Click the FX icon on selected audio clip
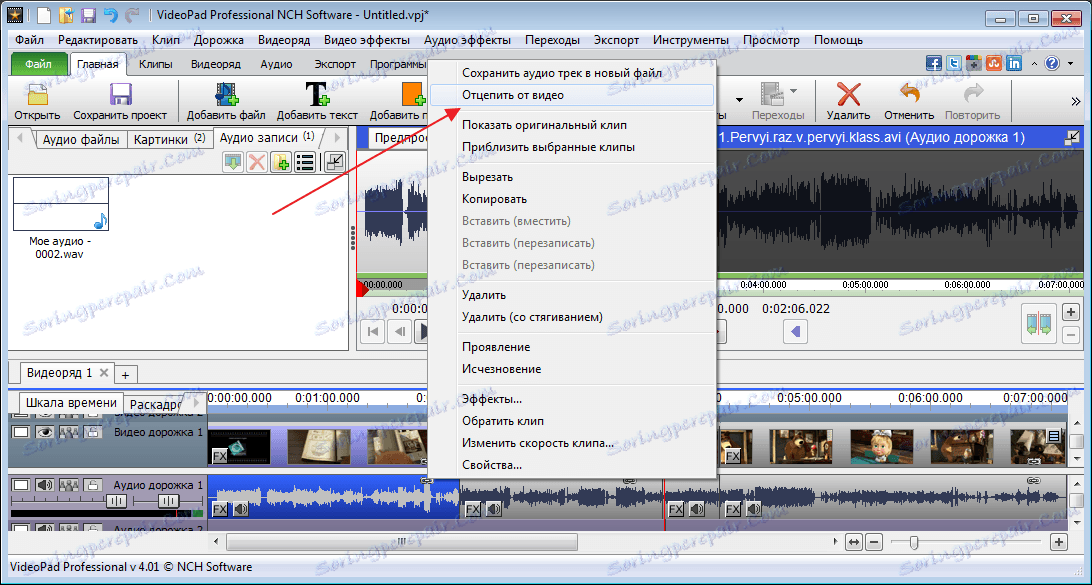1092x585 pixels. coord(220,509)
